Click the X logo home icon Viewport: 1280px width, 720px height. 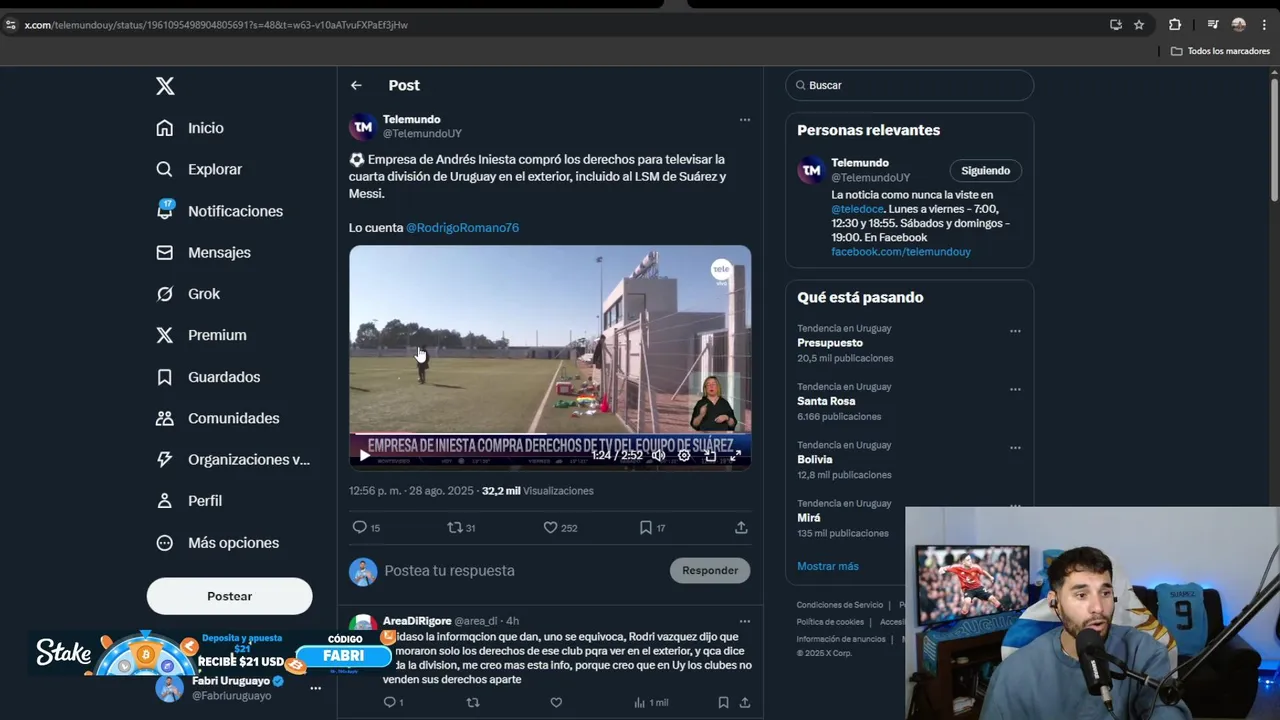pos(165,86)
